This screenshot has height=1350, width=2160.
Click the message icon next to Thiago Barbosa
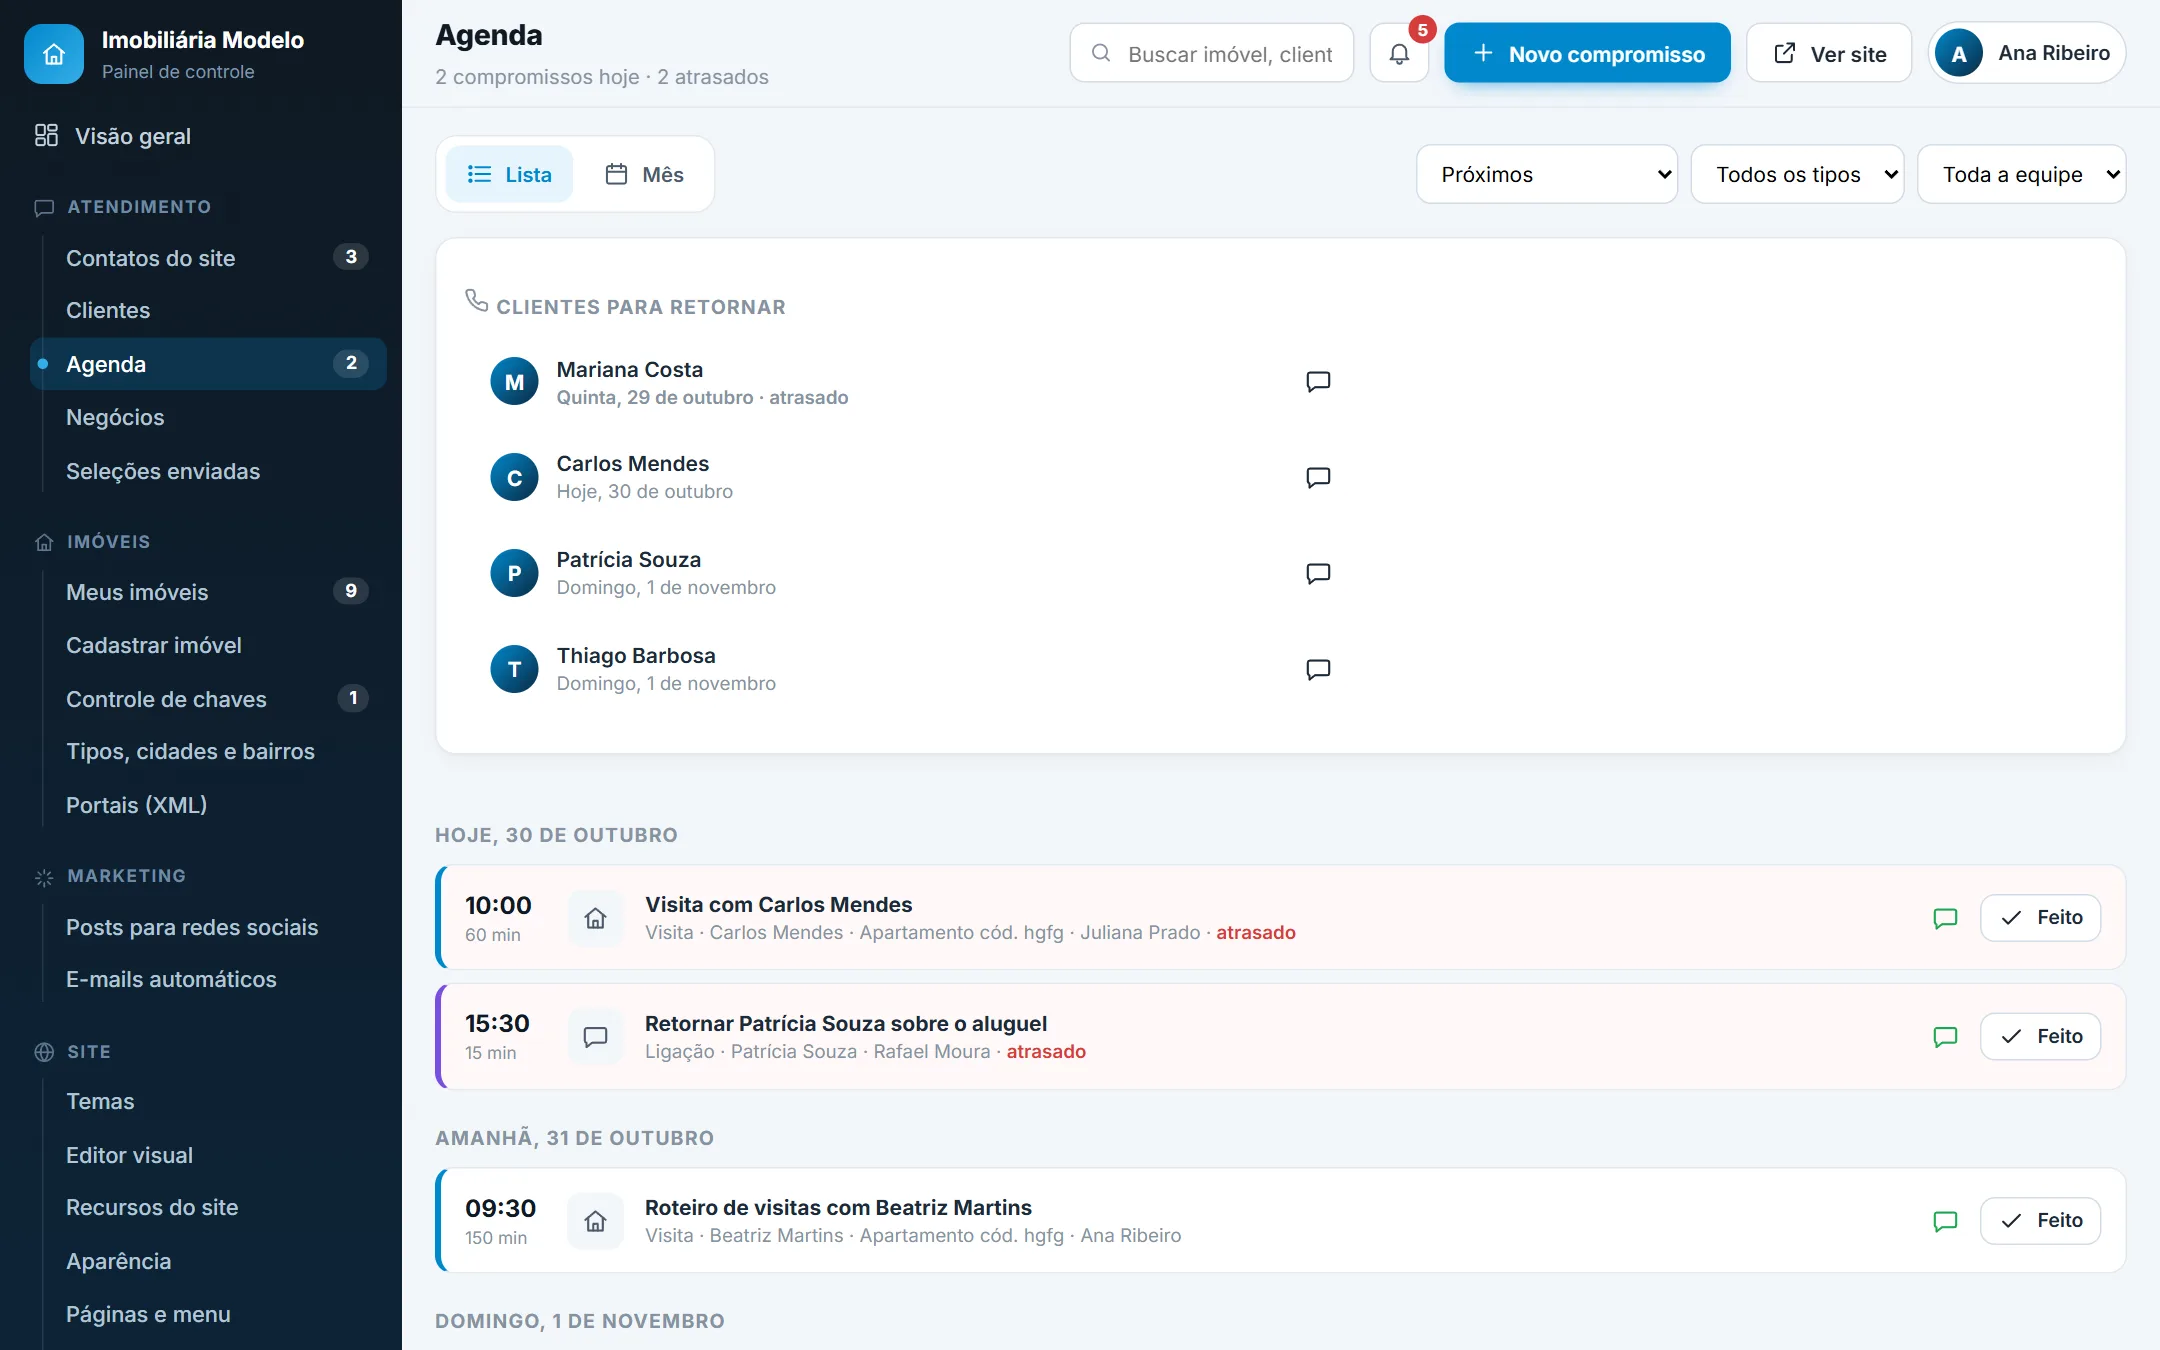pos(1318,670)
